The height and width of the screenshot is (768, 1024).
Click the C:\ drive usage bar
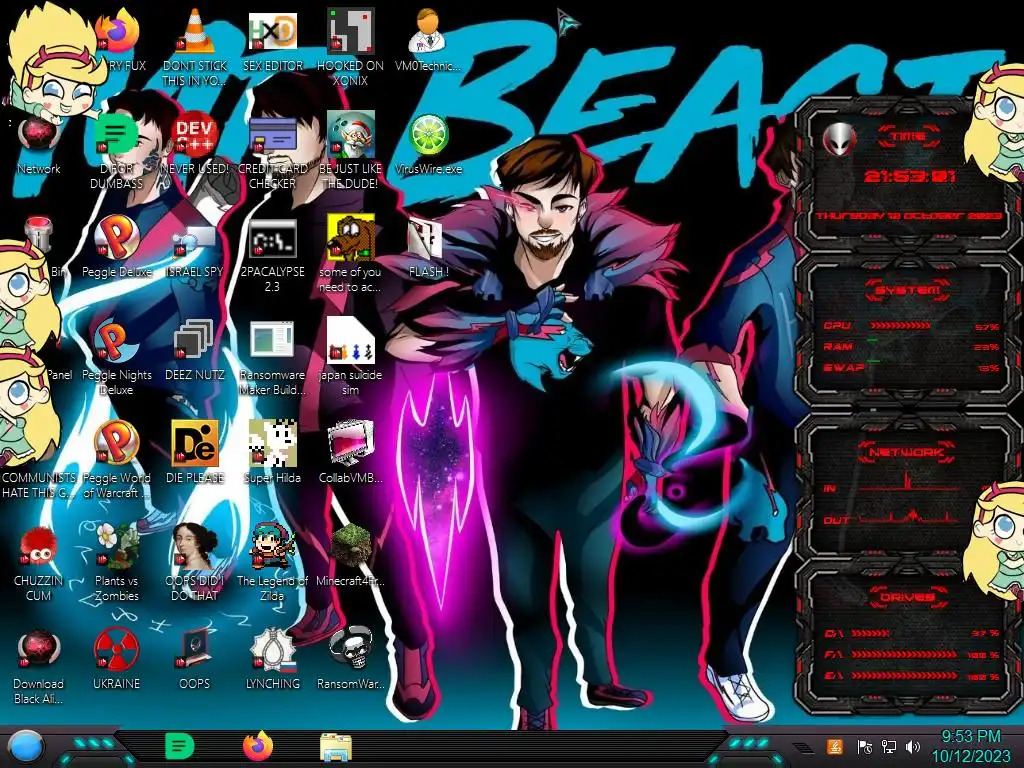point(871,633)
